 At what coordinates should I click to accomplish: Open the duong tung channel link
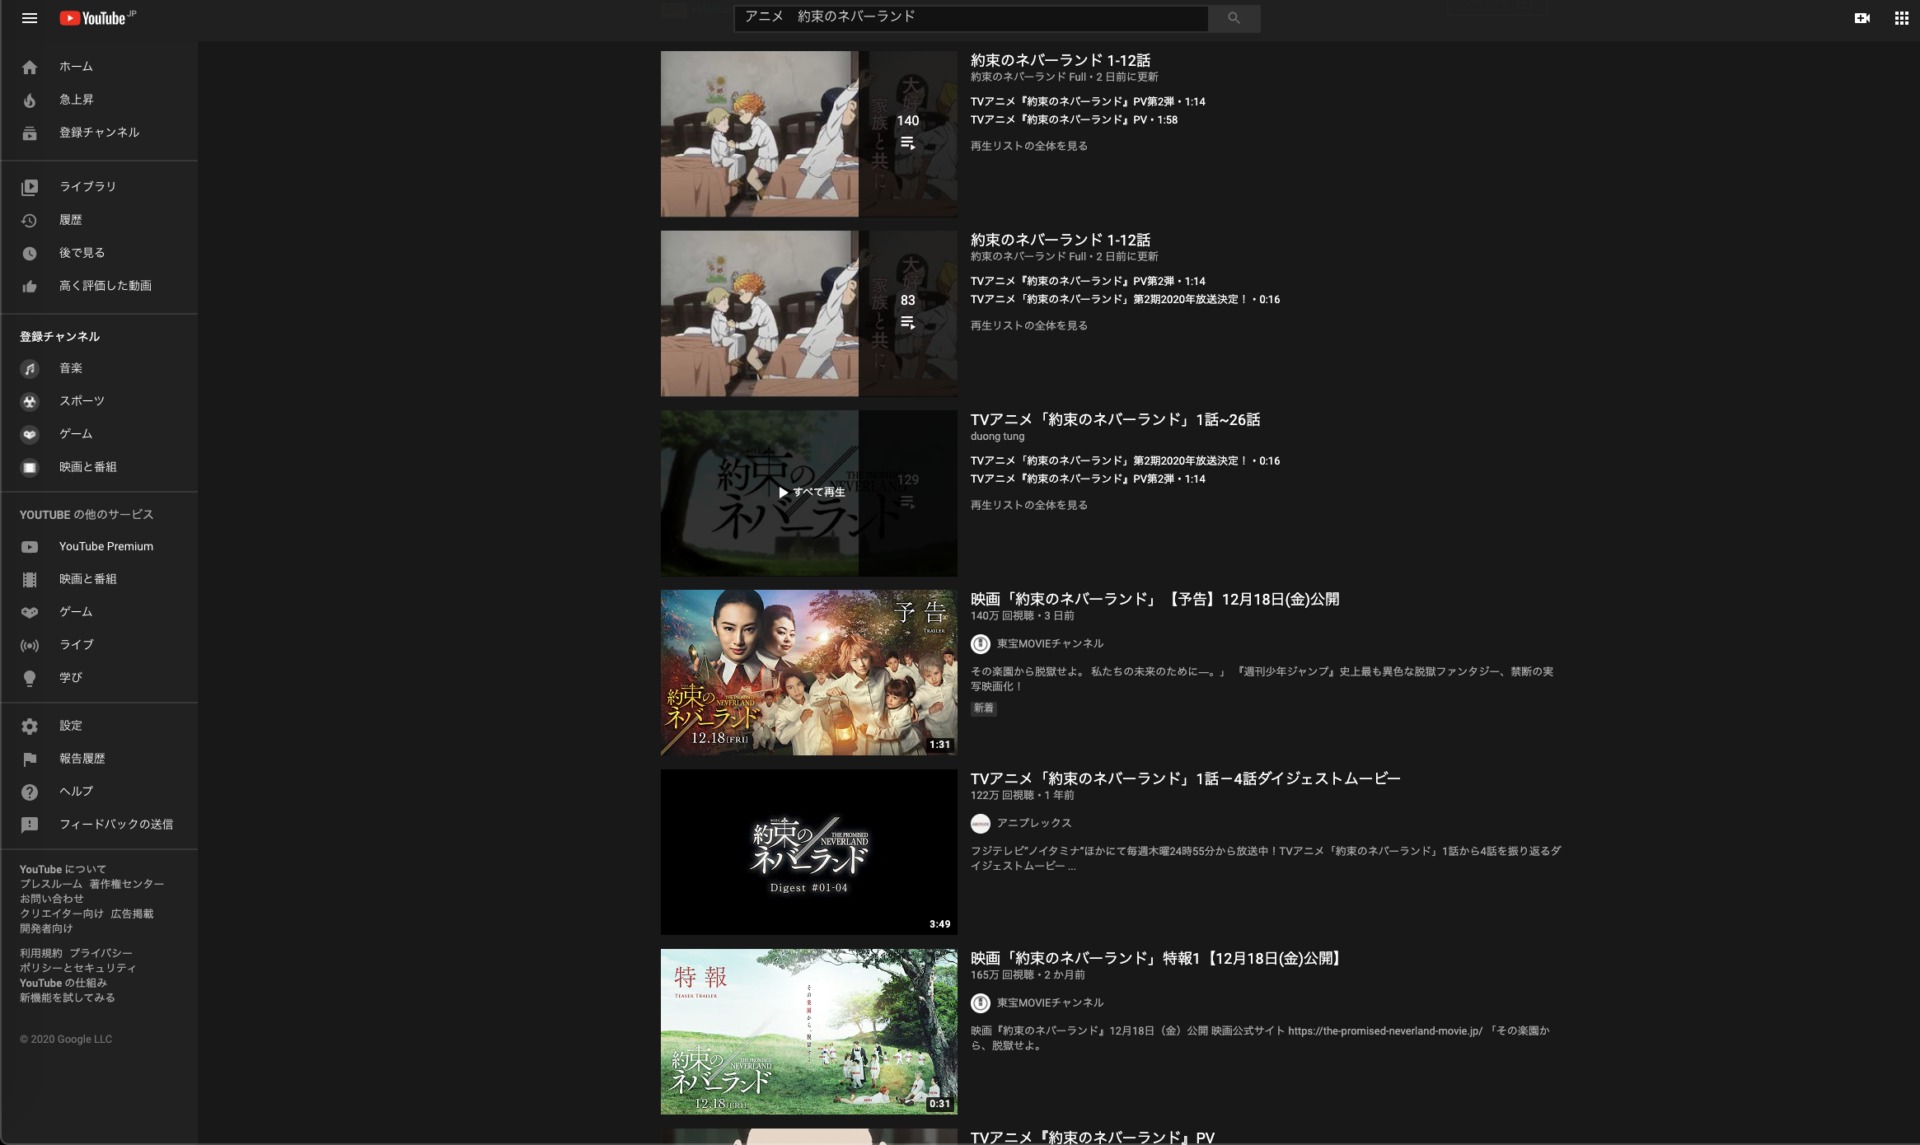[997, 437]
